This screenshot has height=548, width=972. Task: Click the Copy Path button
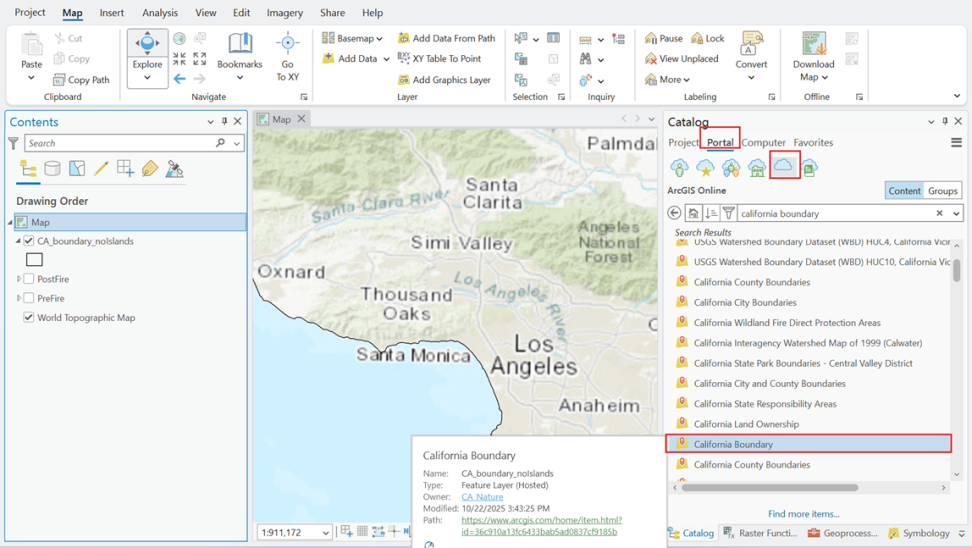[x=81, y=79]
